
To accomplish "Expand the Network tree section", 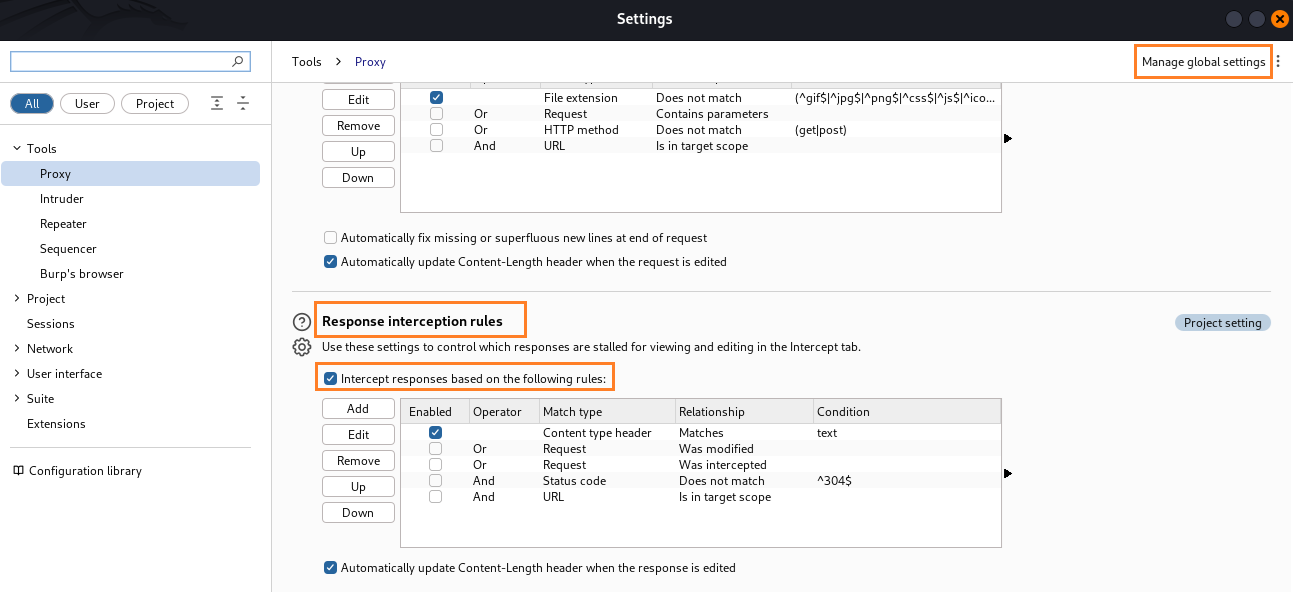I will [x=17, y=349].
